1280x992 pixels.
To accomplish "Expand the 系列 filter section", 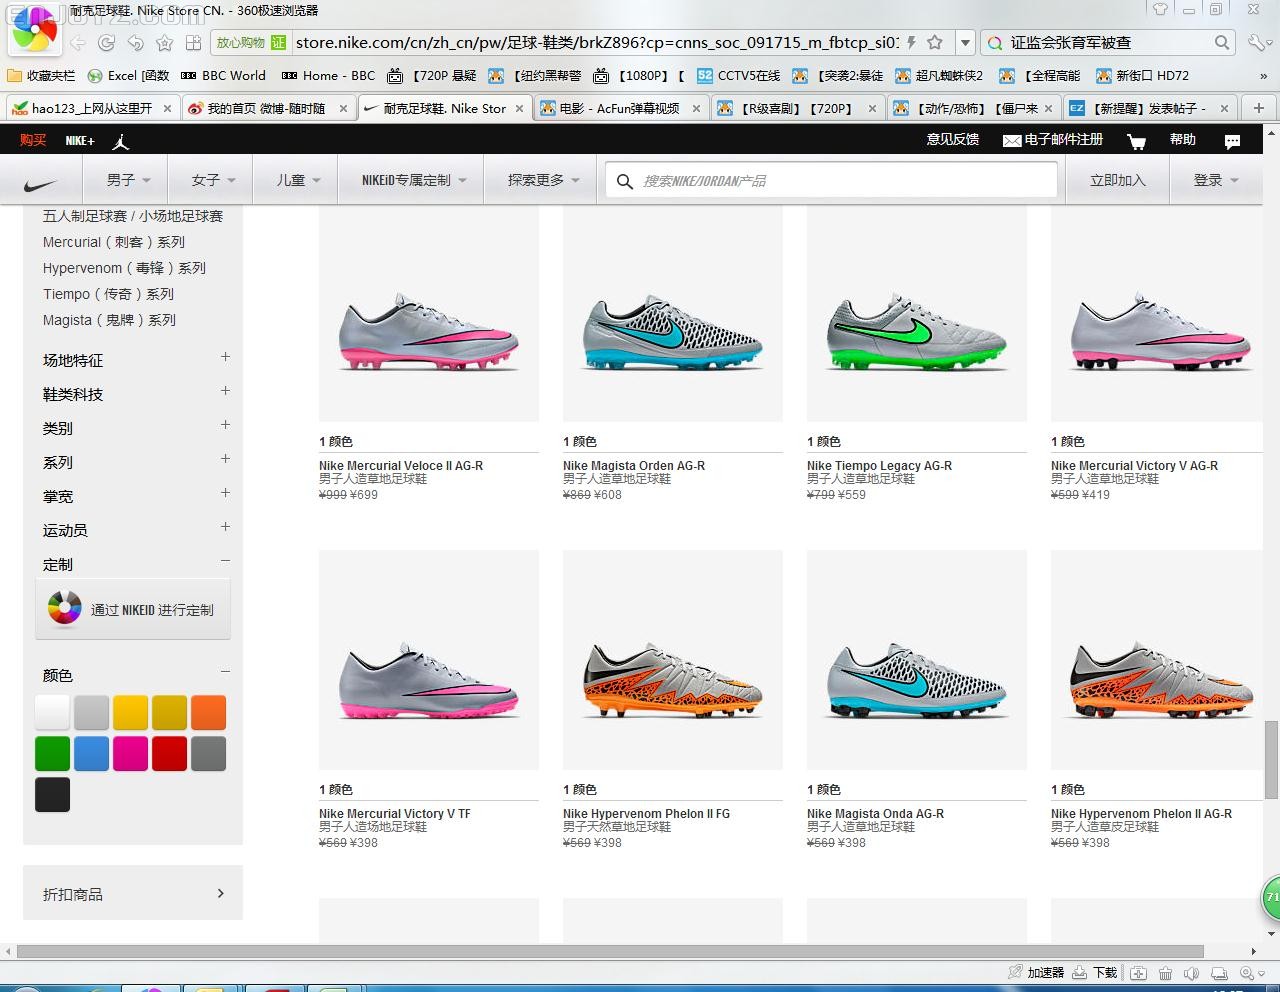I will (225, 459).
